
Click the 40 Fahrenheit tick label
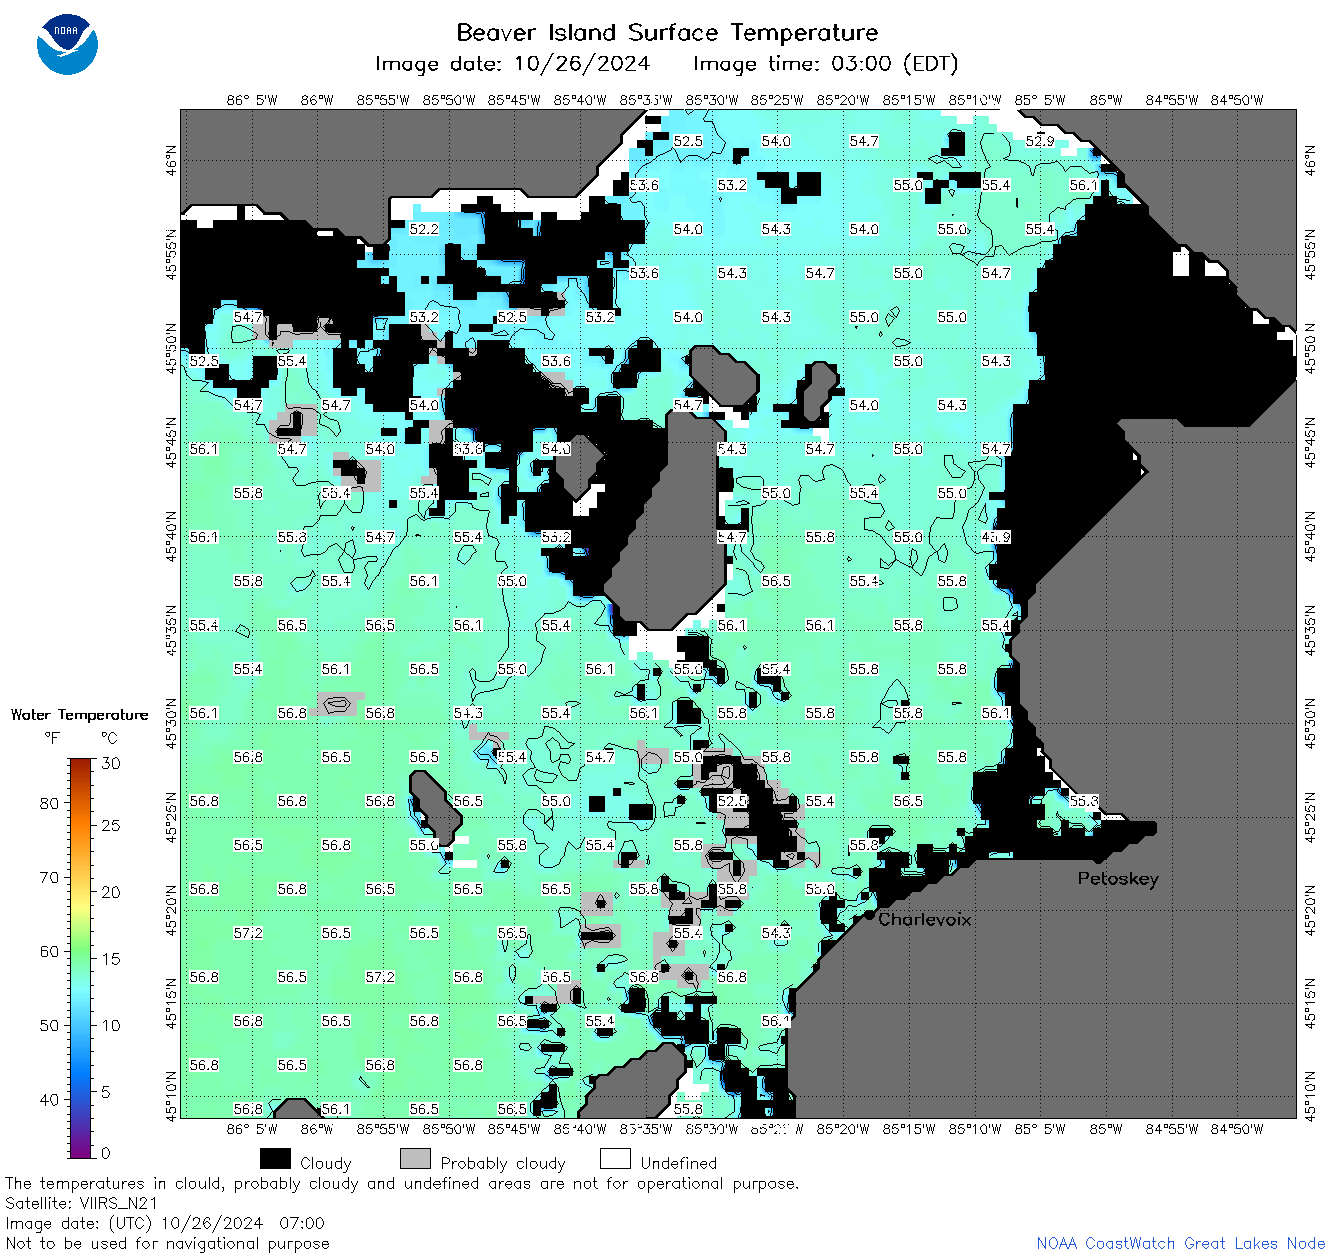pyautogui.click(x=49, y=1099)
